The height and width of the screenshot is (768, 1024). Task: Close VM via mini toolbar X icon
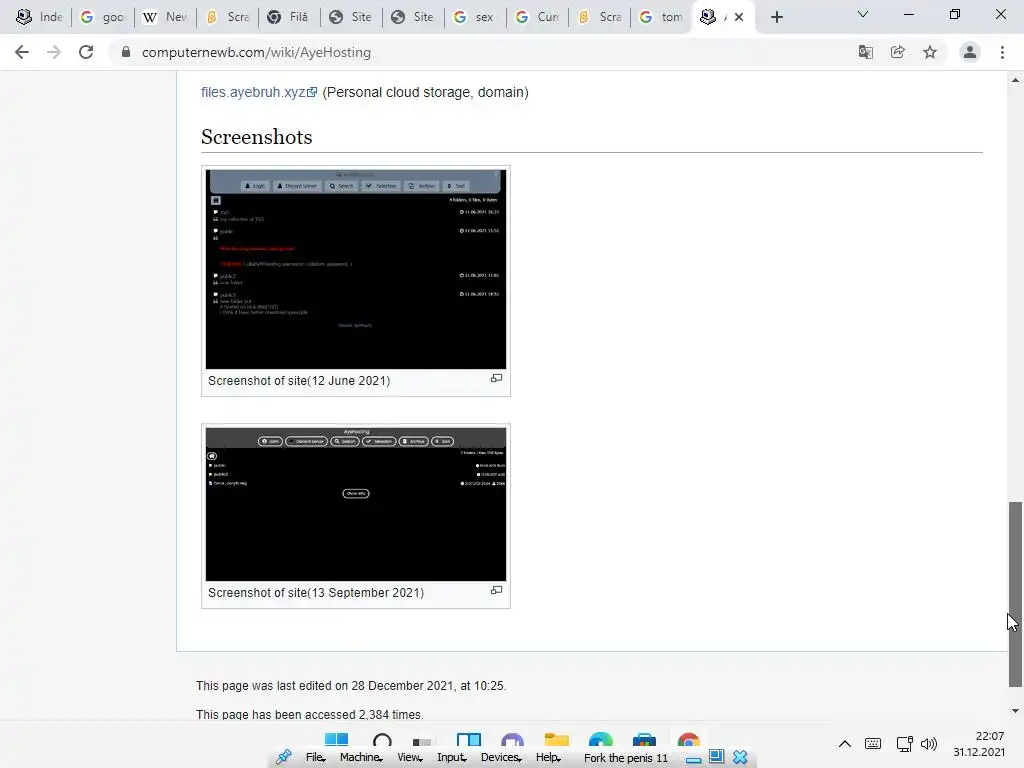click(740, 757)
